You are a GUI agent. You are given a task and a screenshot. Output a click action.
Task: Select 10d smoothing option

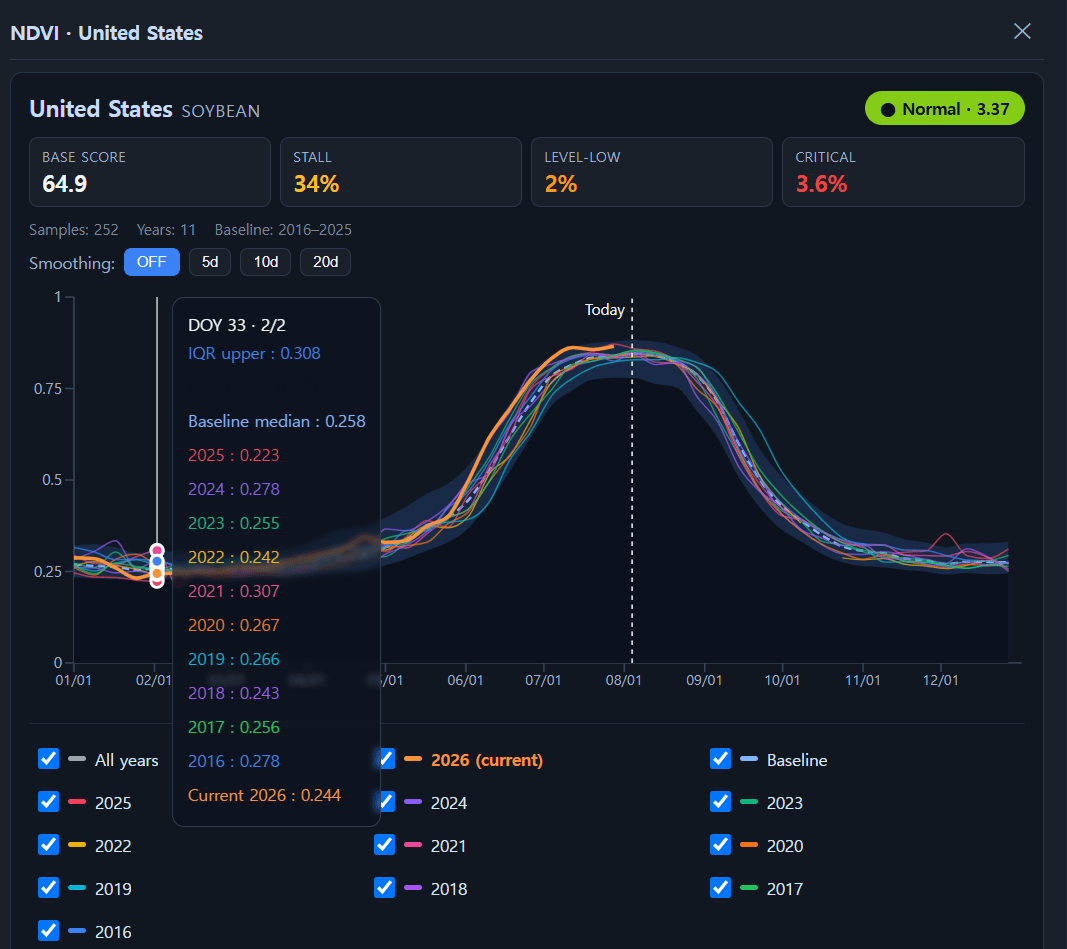click(265, 262)
